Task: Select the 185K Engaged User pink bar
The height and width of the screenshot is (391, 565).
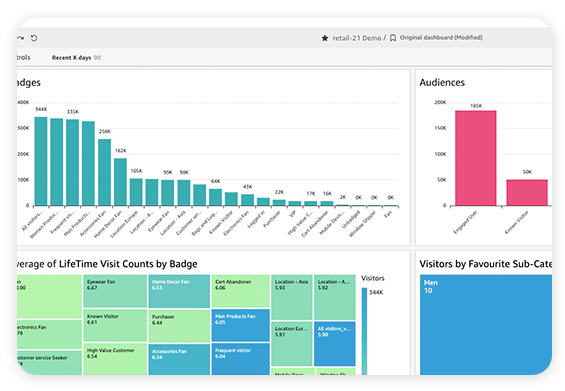Action: (x=476, y=158)
